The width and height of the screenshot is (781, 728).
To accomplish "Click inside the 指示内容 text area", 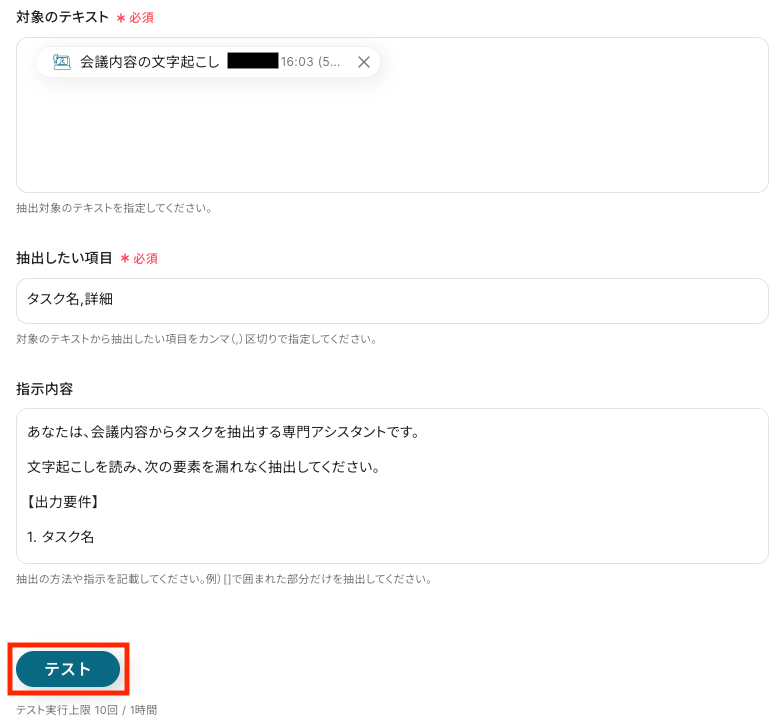I will click(x=392, y=486).
